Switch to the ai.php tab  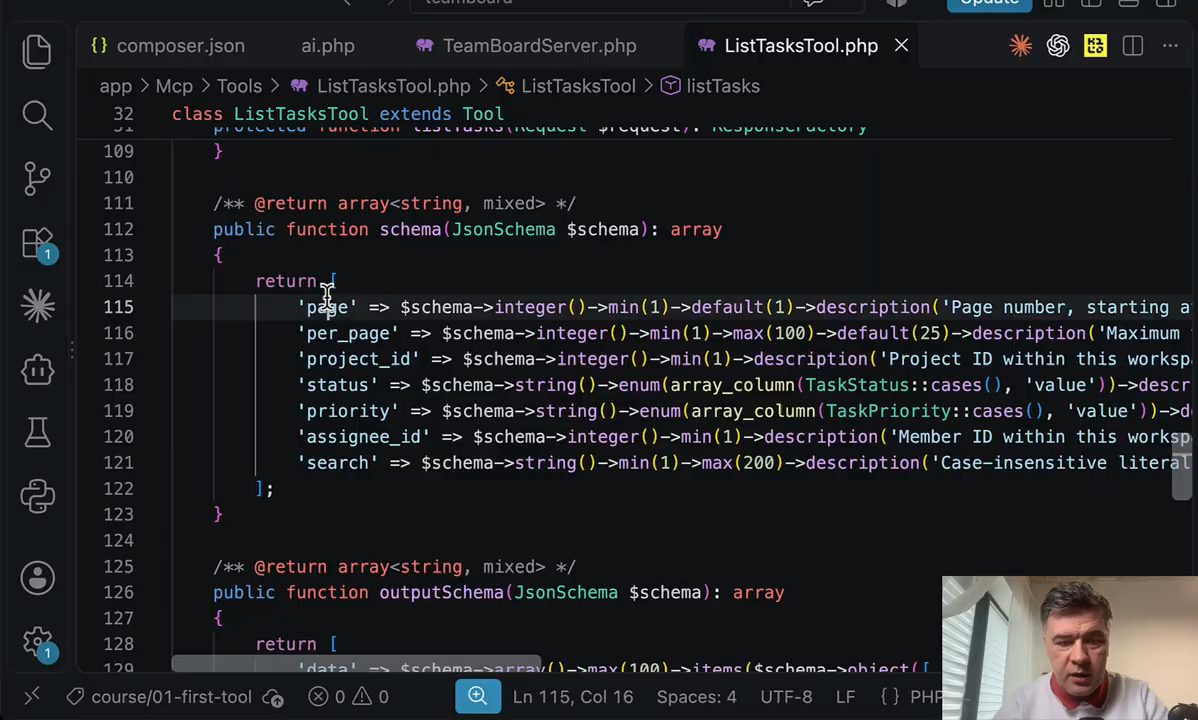328,46
